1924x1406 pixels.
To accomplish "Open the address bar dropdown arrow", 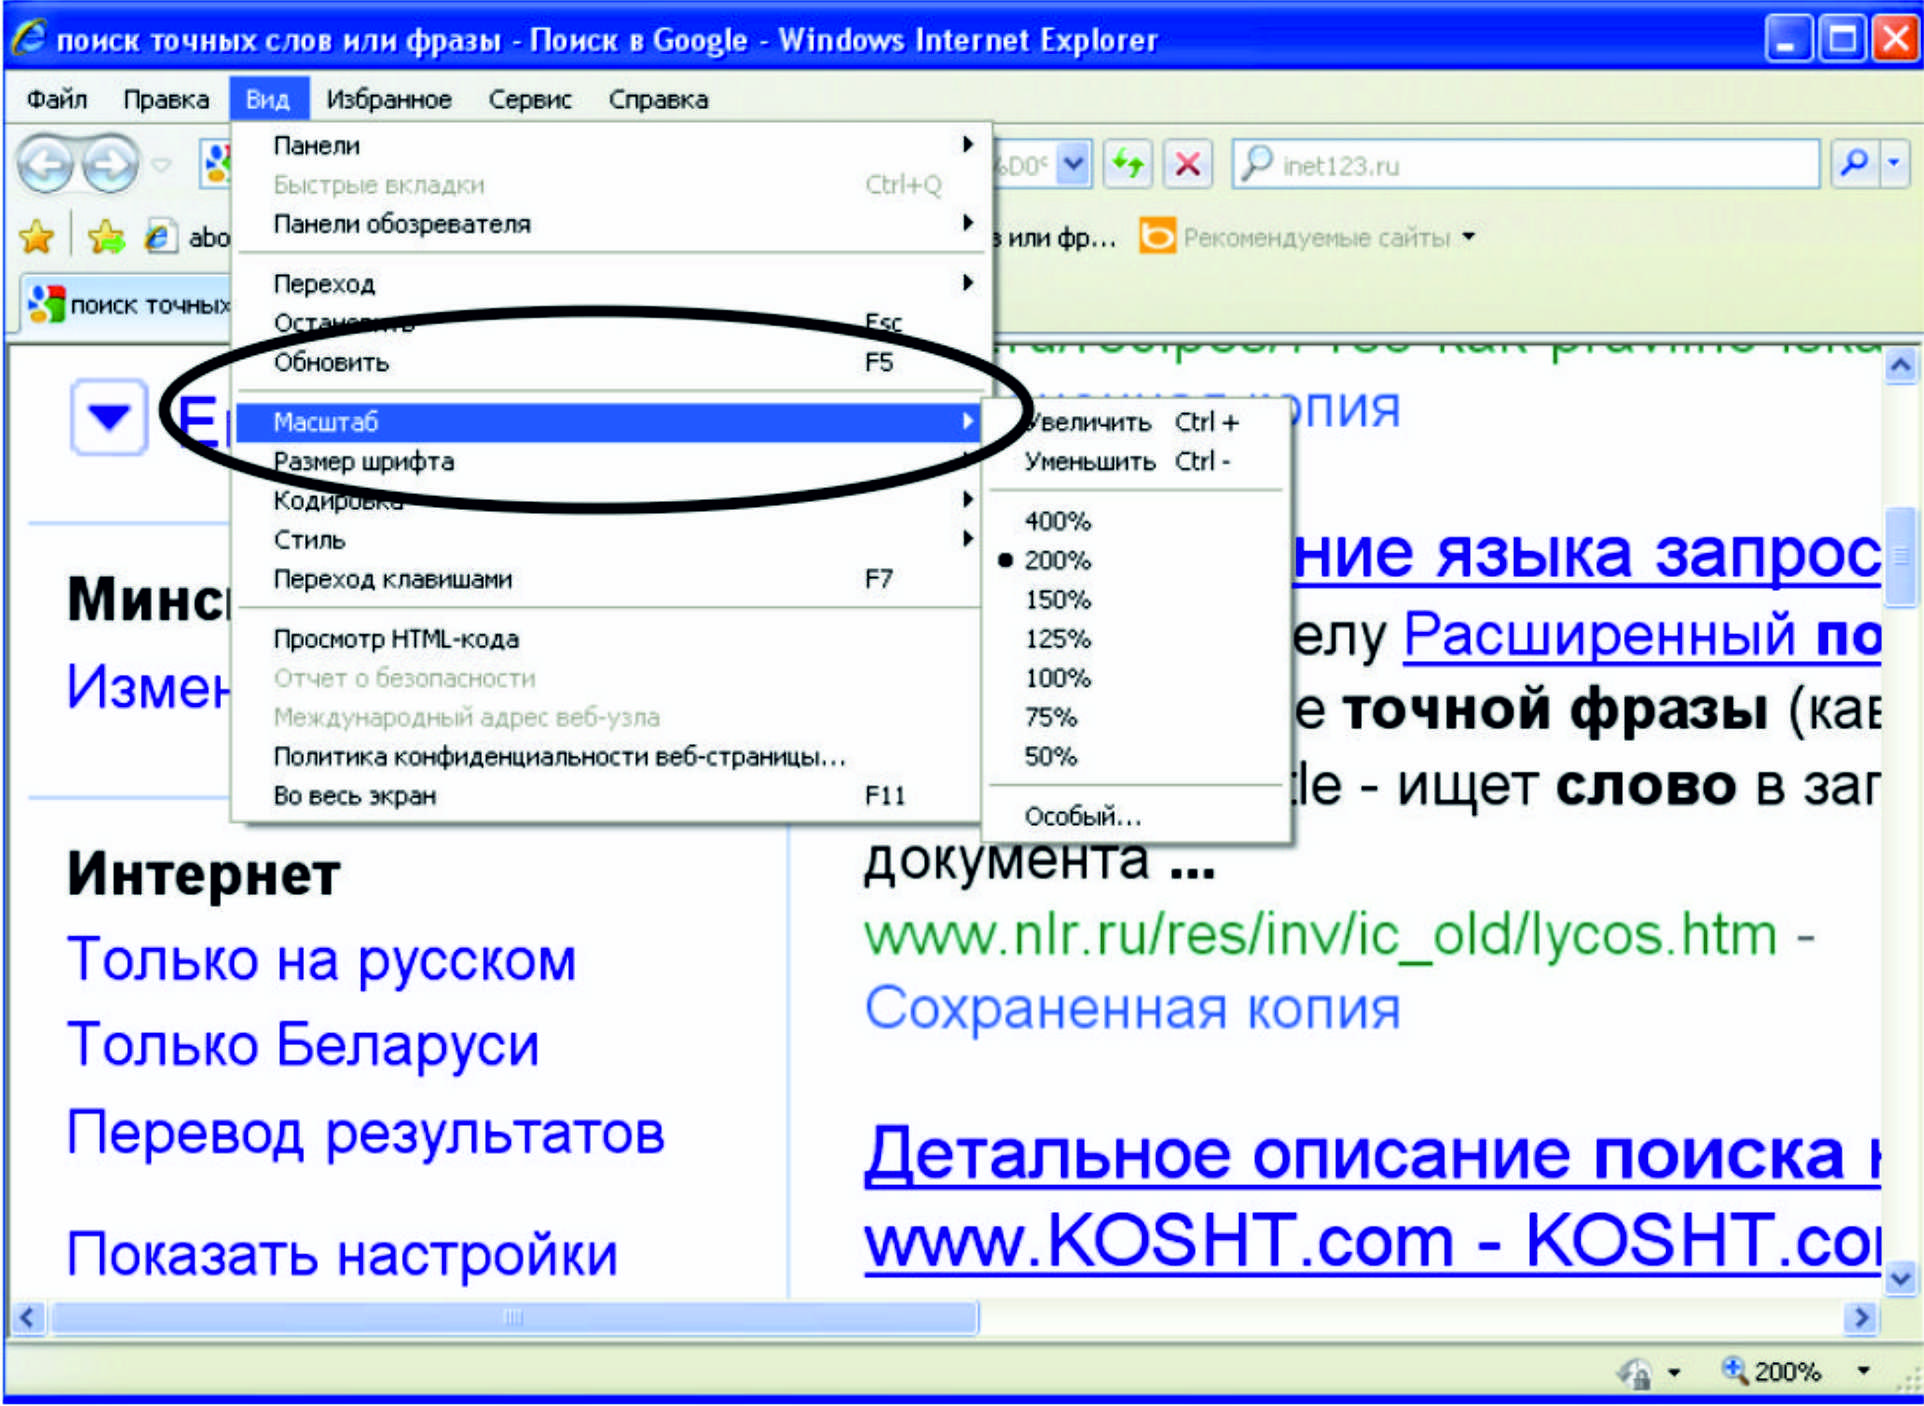I will [1073, 163].
